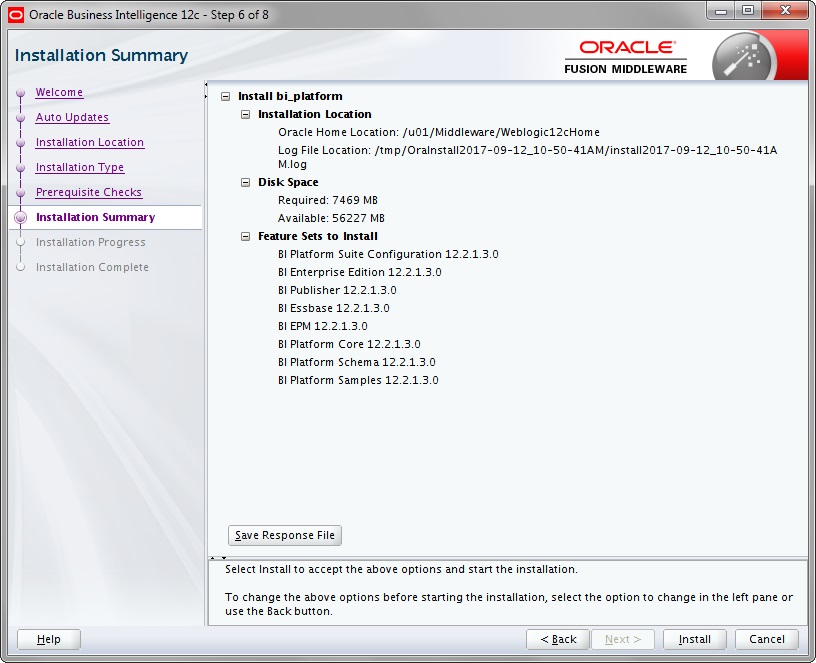Image resolution: width=816 pixels, height=663 pixels.
Task: Open the Auto Updates step
Action: click(x=72, y=117)
